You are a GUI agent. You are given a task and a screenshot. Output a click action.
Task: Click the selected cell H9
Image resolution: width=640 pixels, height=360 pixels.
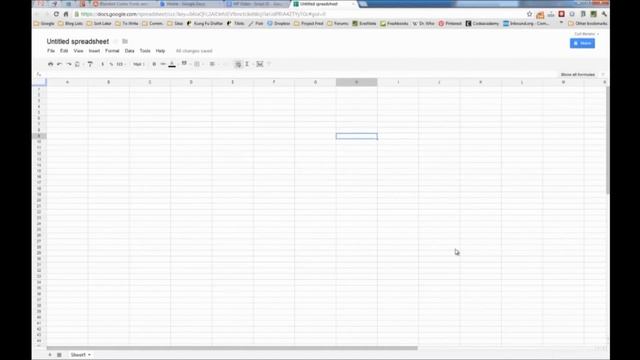pos(357,136)
